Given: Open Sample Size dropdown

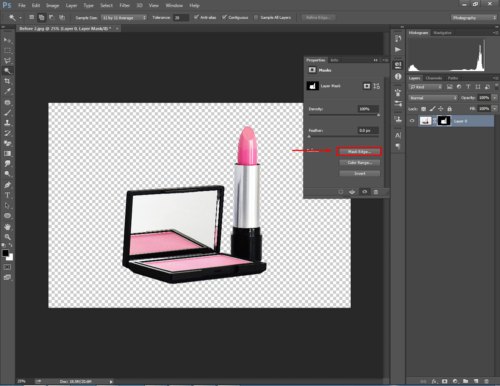Looking at the screenshot, I should point(124,17).
